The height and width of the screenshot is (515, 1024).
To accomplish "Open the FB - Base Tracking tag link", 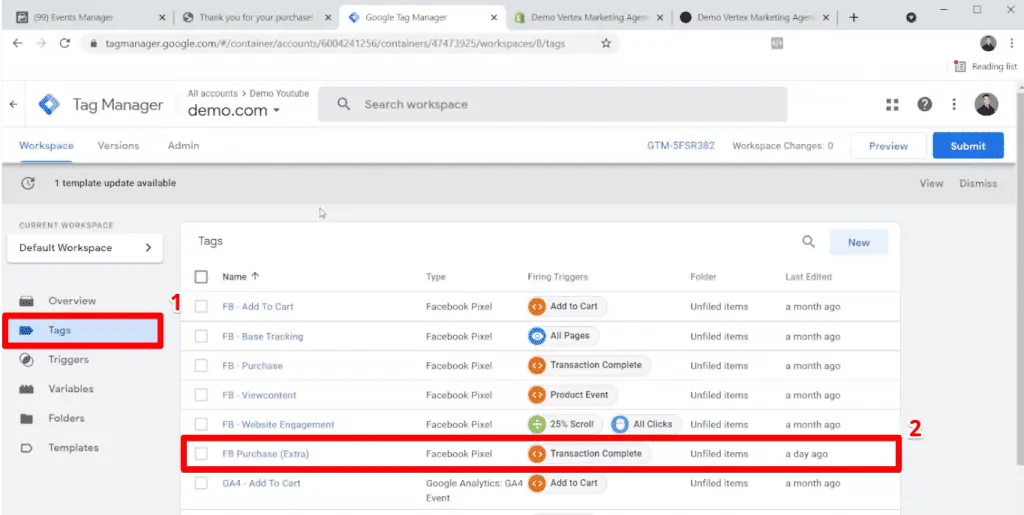I will 263,336.
